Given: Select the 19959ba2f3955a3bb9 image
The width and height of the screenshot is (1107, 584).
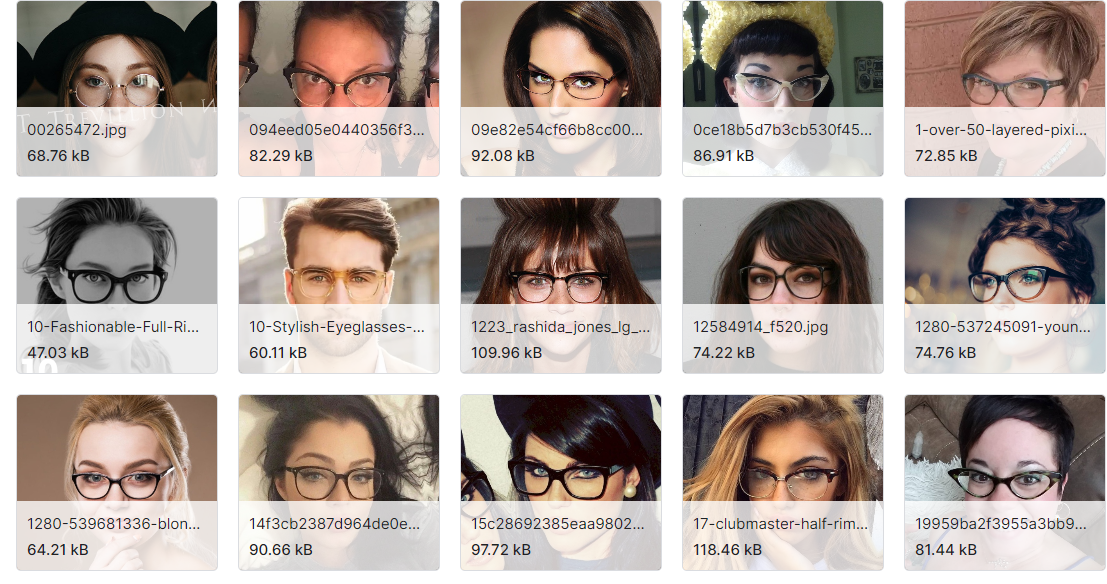Looking at the screenshot, I should pyautogui.click(x=1005, y=482).
